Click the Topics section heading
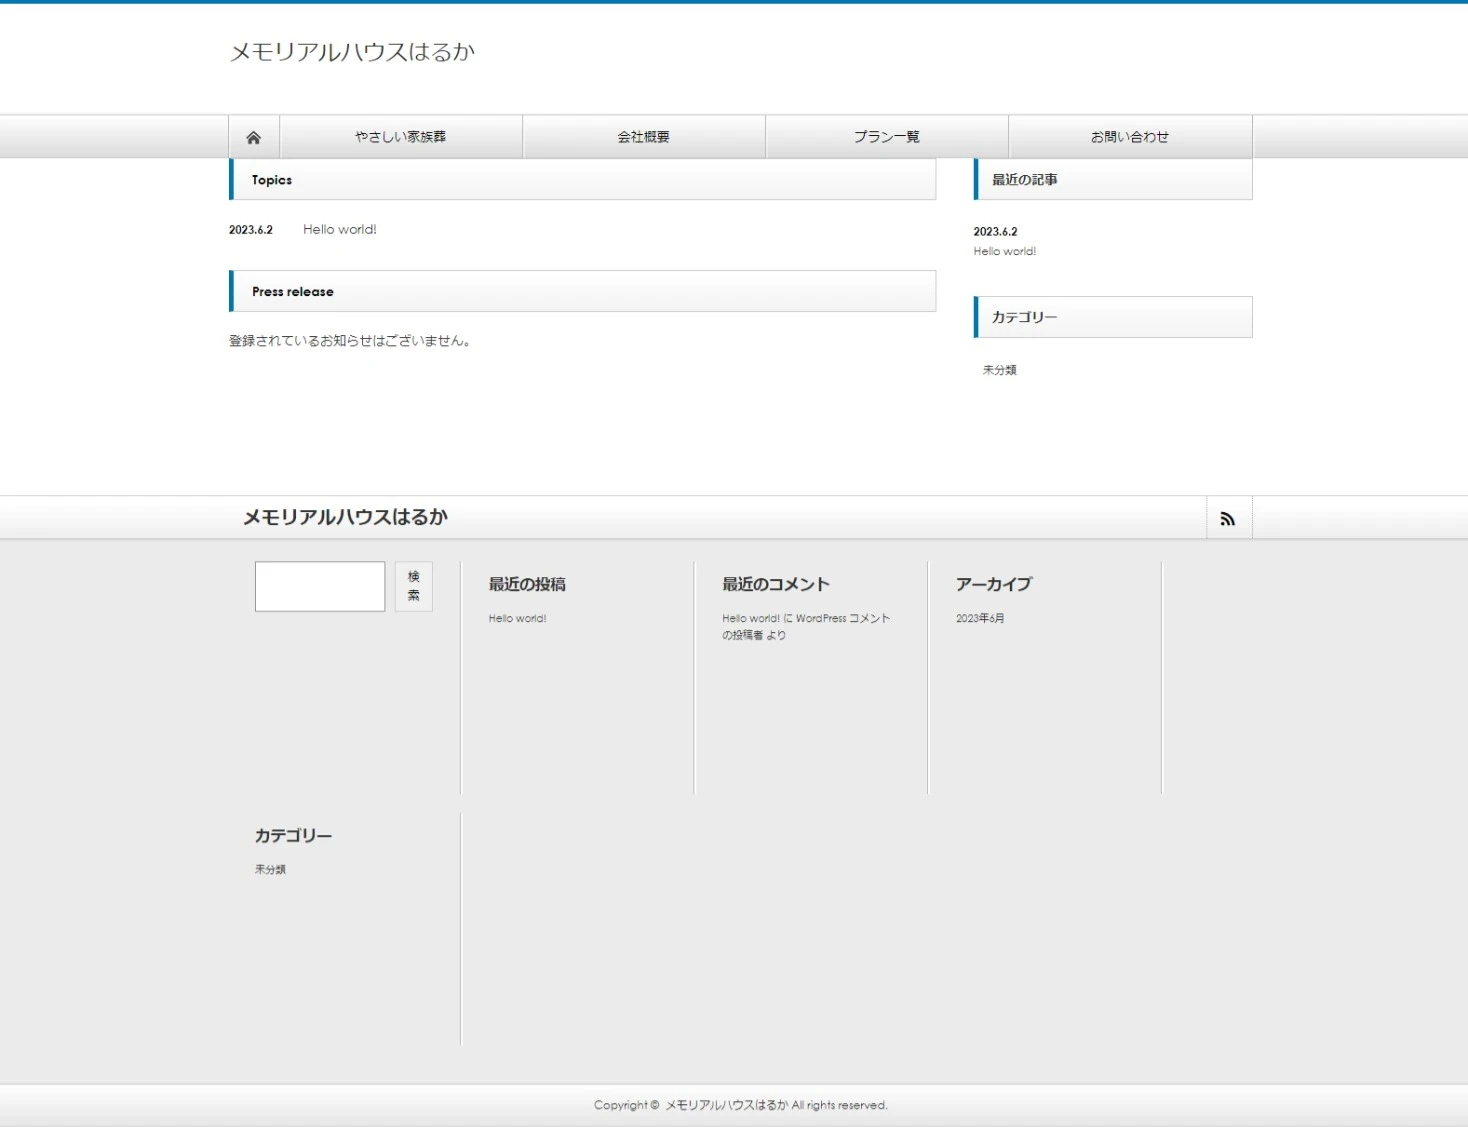The height and width of the screenshot is (1127, 1468). (x=272, y=180)
